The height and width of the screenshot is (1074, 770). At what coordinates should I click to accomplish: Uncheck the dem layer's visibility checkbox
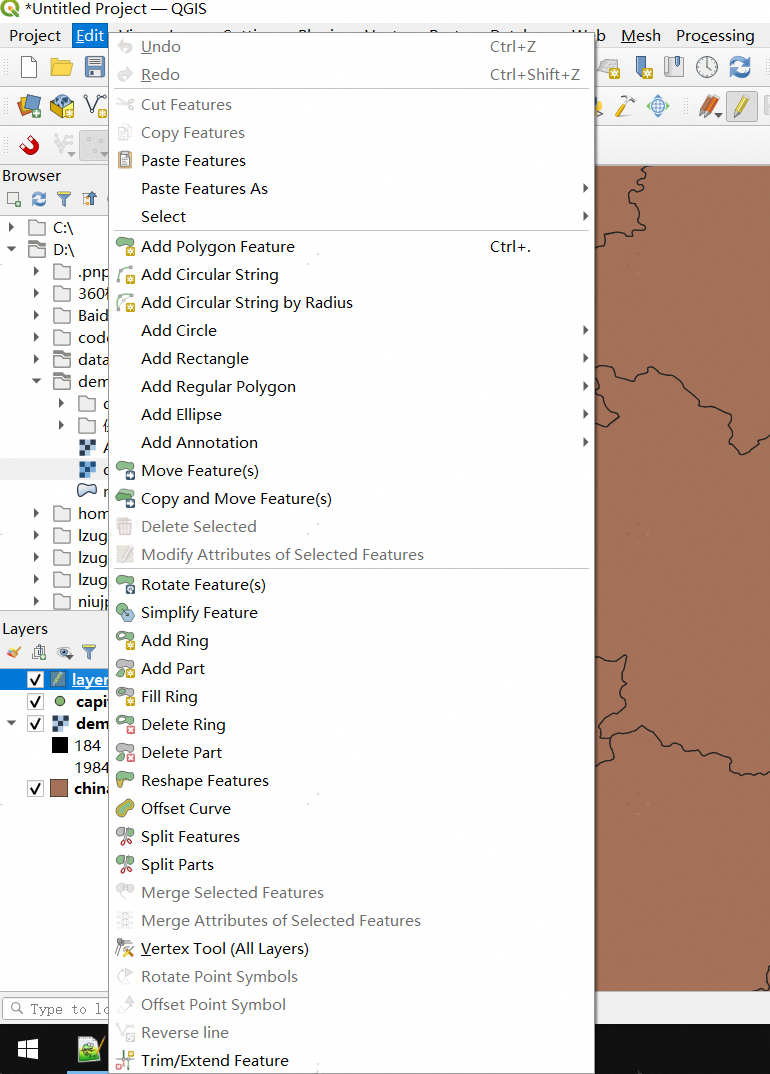(35, 724)
